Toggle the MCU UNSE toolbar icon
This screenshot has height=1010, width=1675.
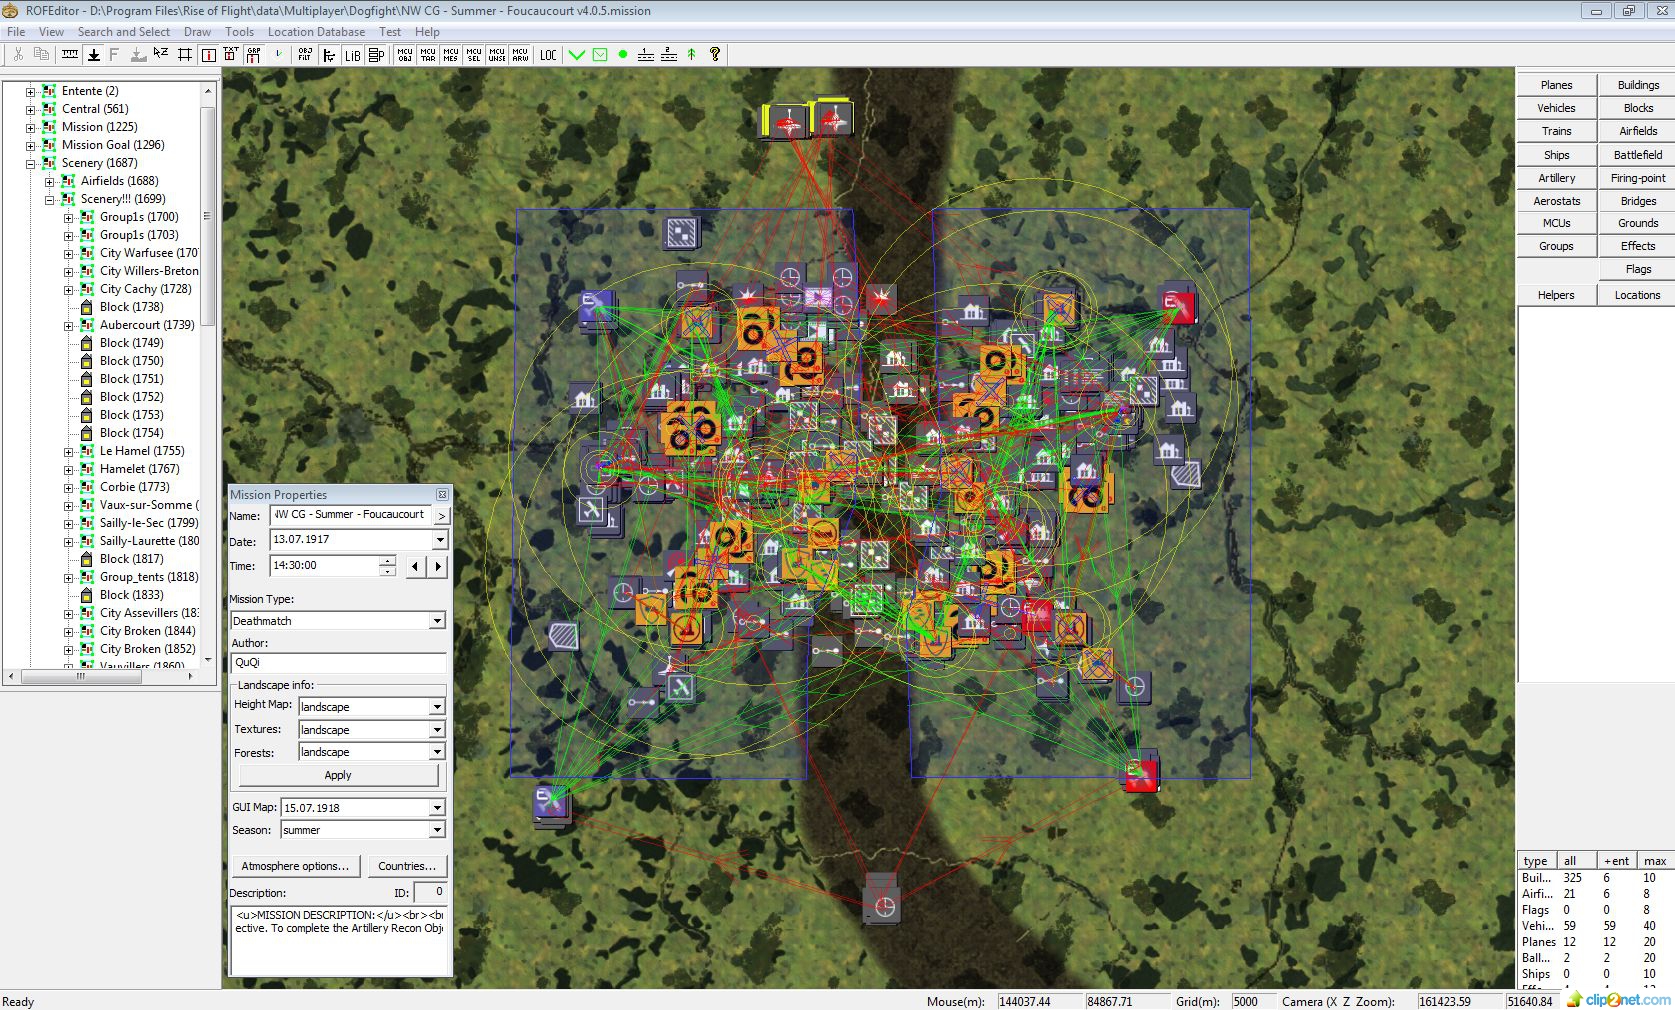[497, 54]
